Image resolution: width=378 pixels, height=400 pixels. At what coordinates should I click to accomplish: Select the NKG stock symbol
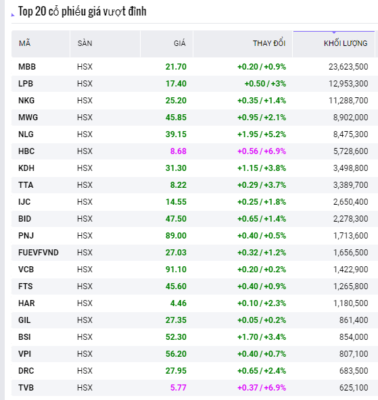pyautogui.click(x=26, y=101)
